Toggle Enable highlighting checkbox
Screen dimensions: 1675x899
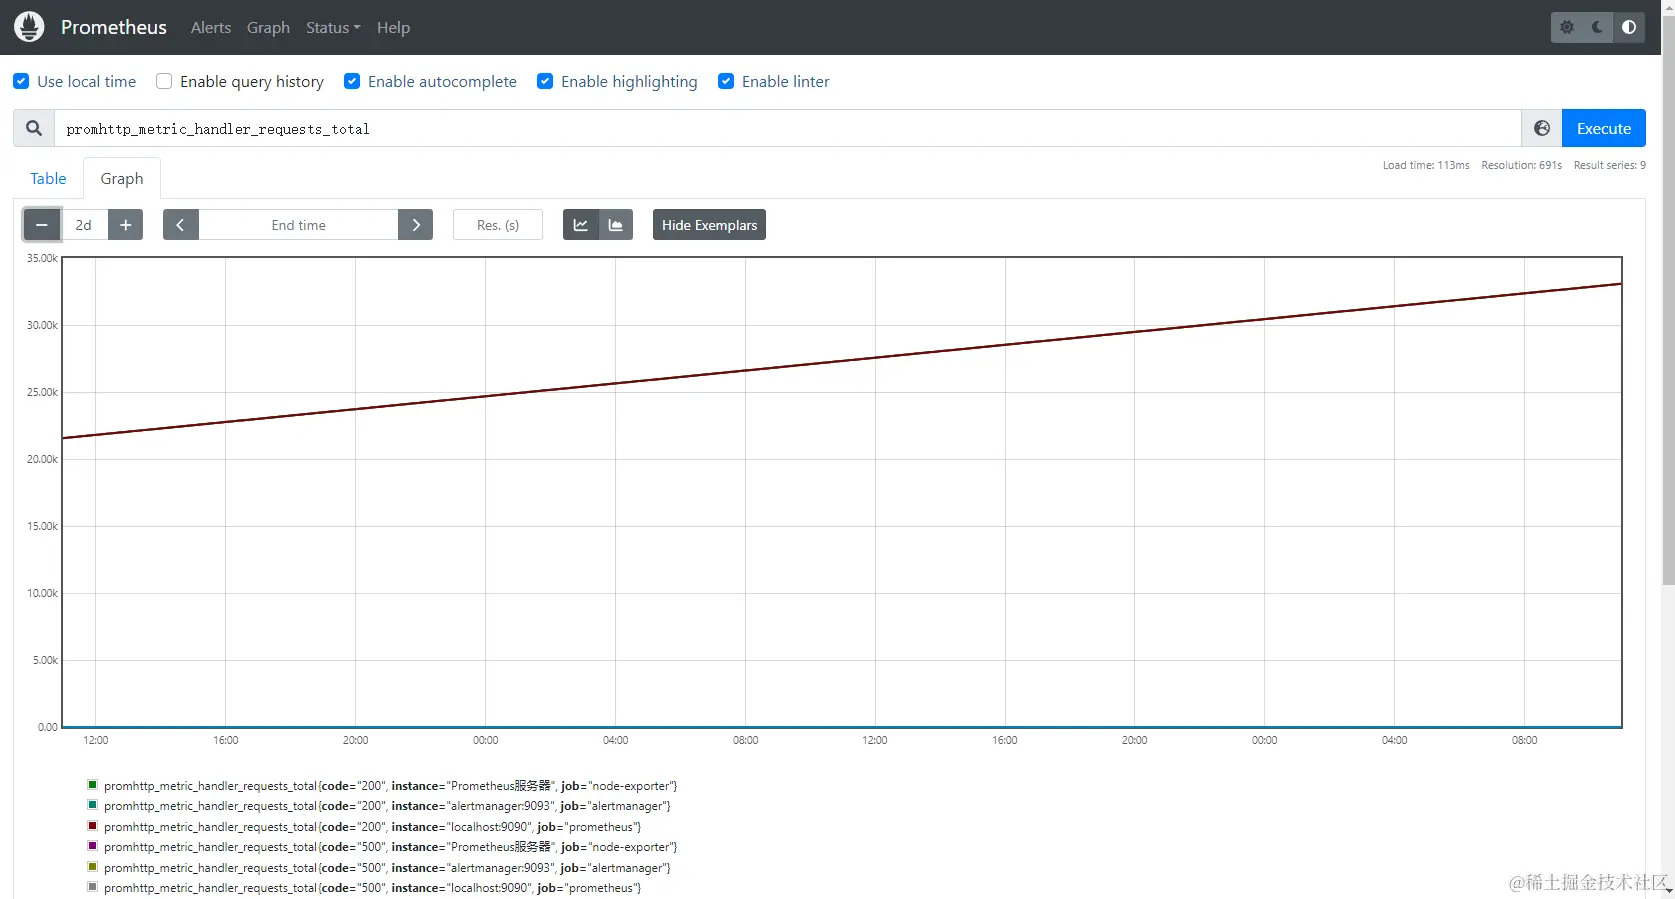coord(545,81)
